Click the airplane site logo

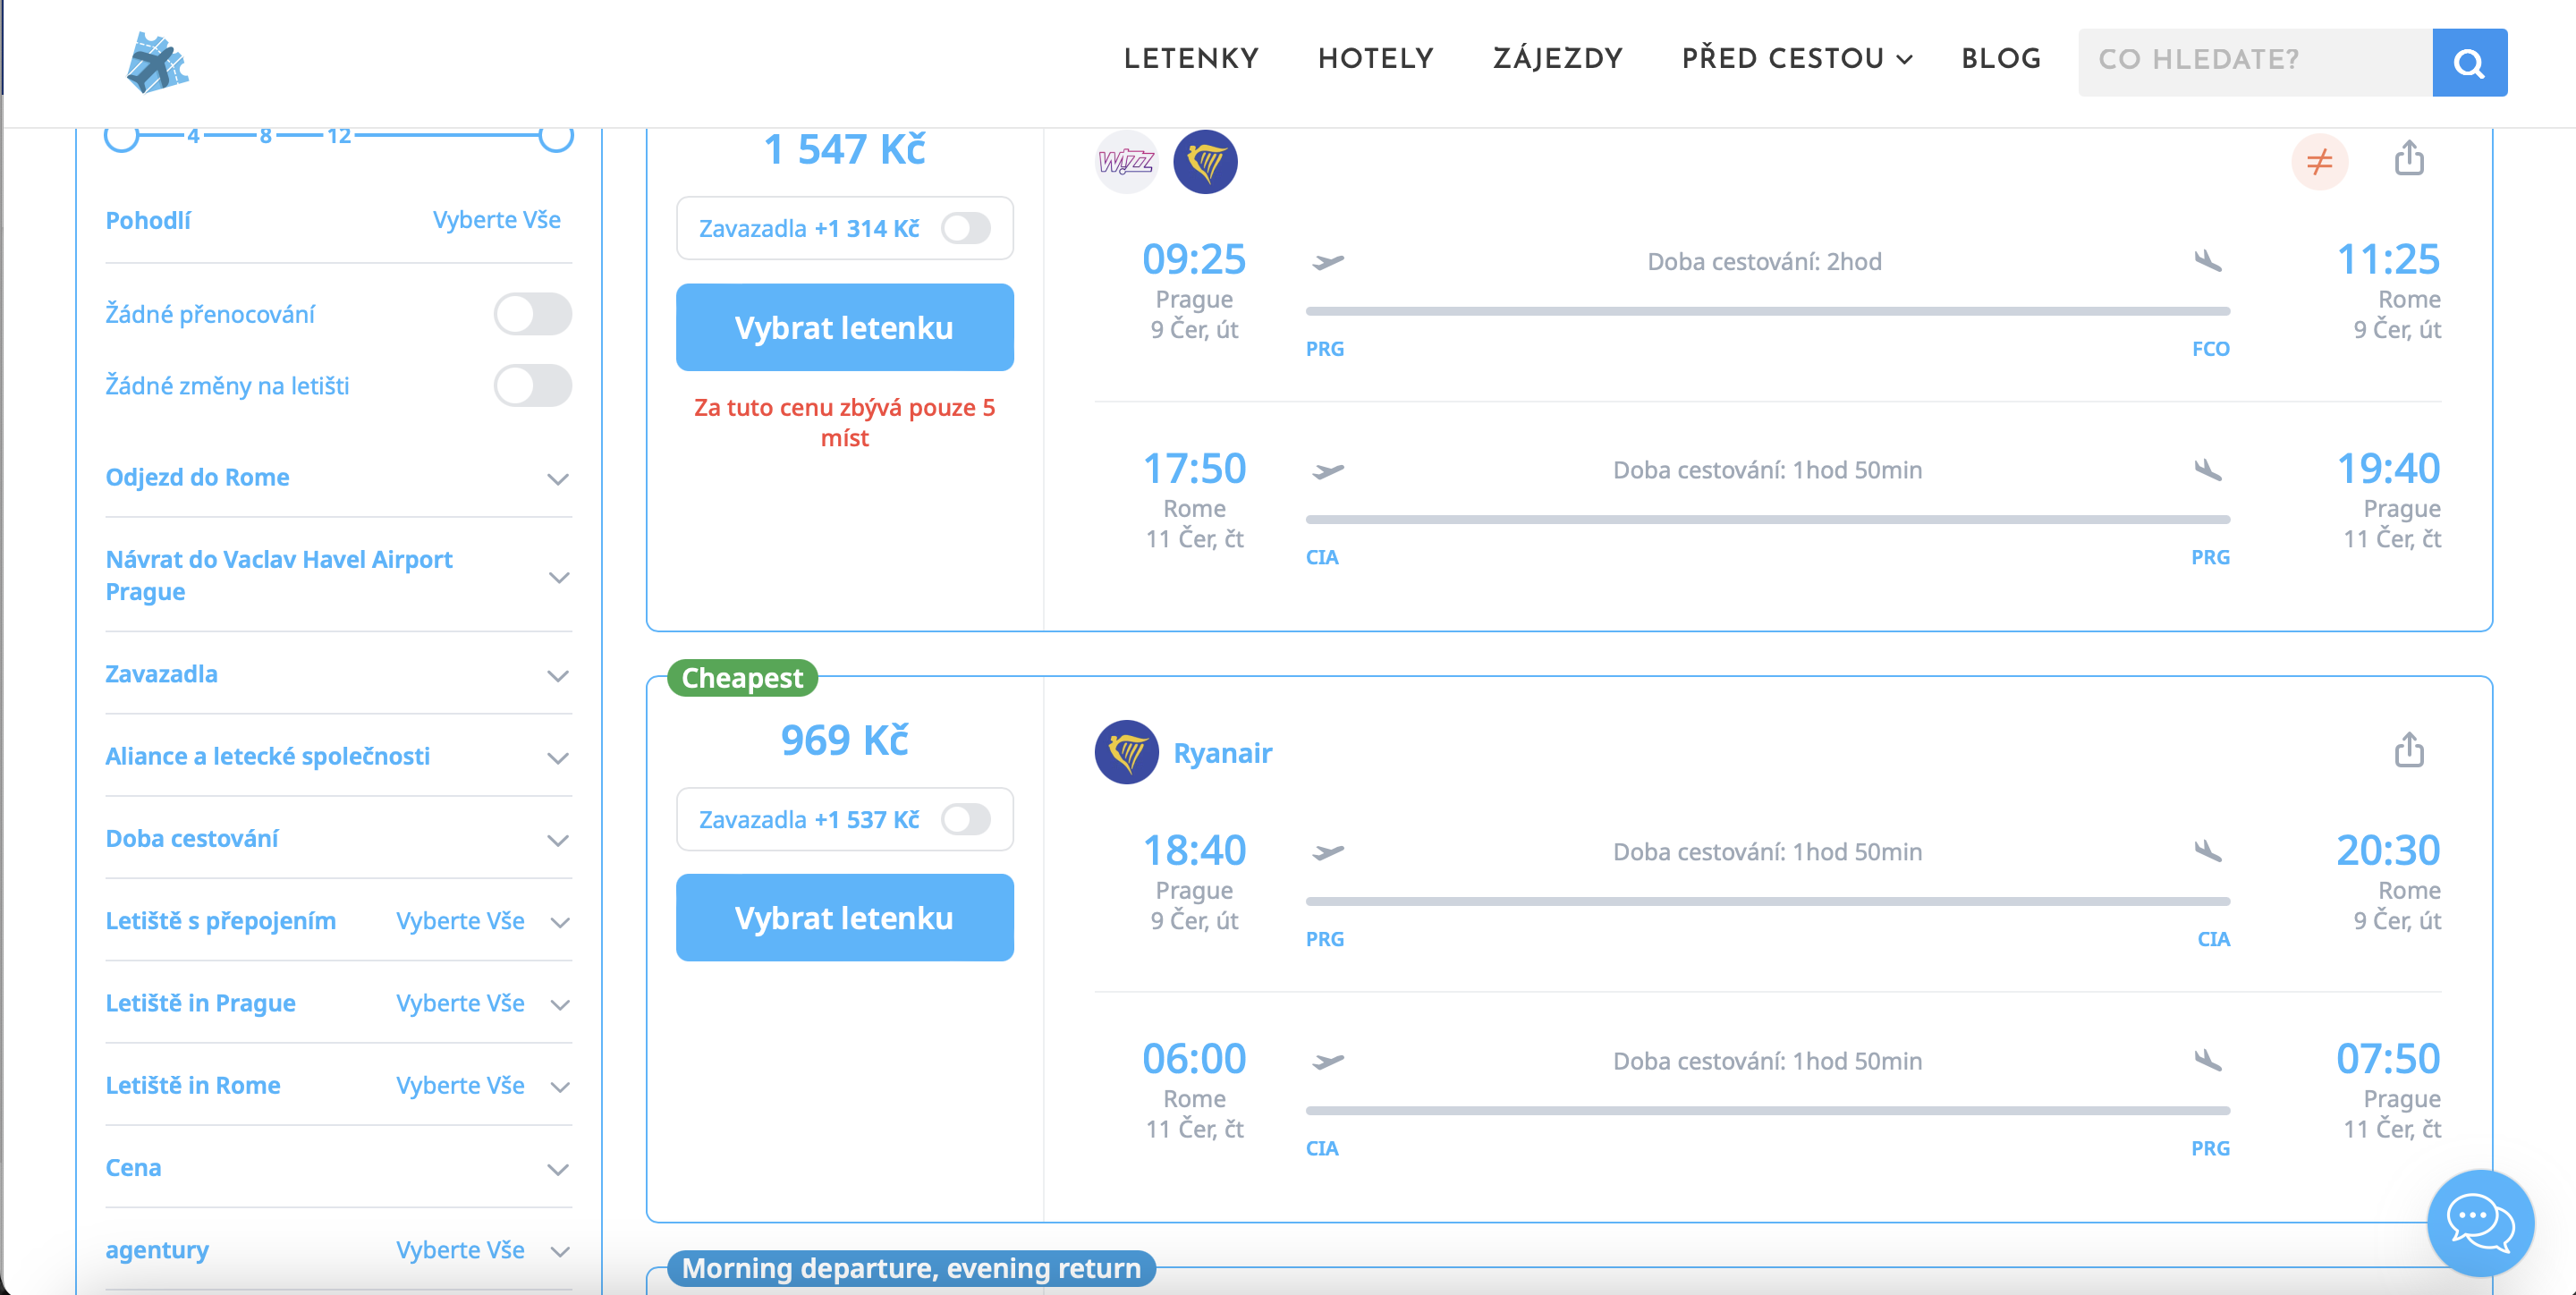[x=157, y=62]
